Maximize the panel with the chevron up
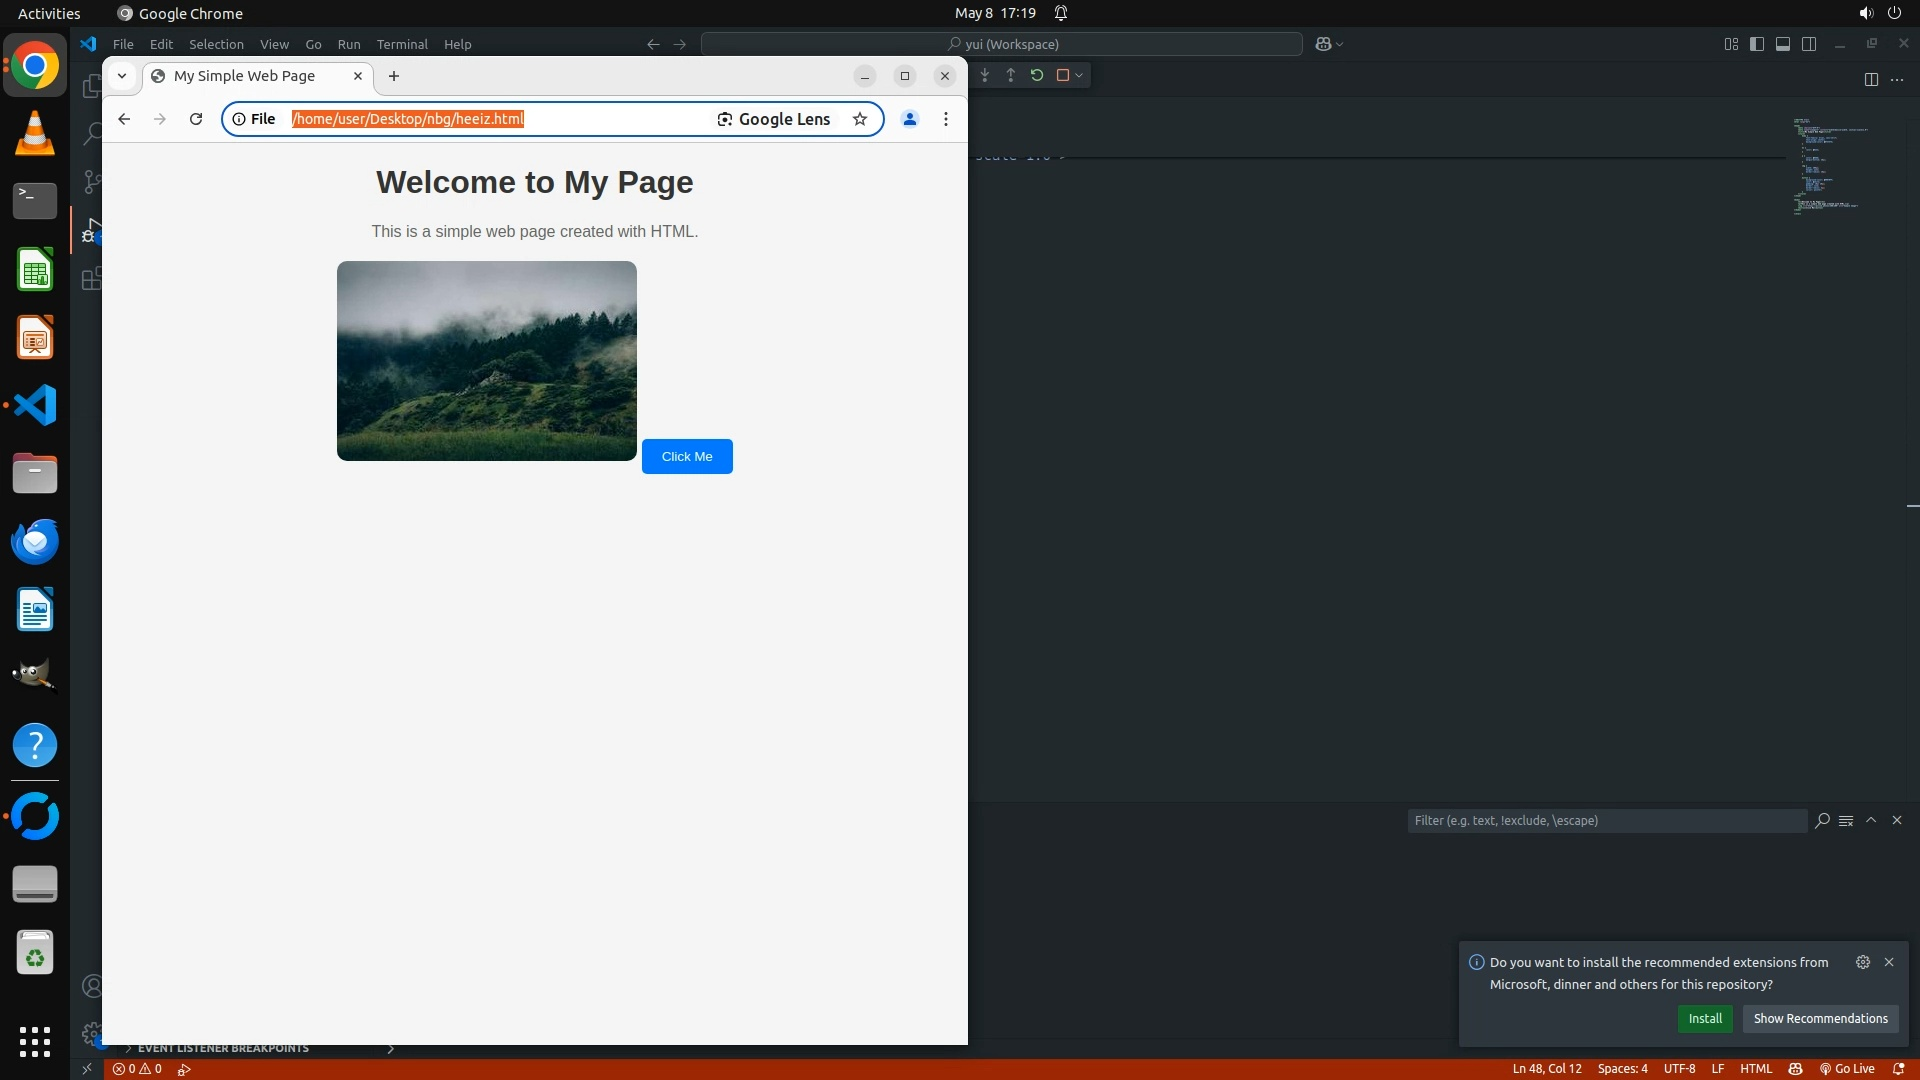The width and height of the screenshot is (1920, 1080). pyautogui.click(x=1871, y=820)
